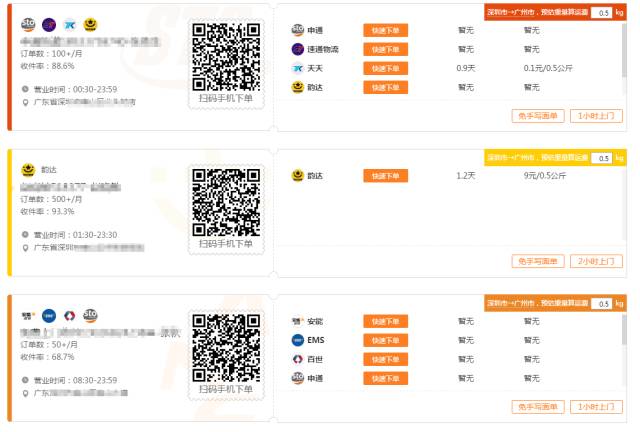Screen dimensions: 640x432
Task: Click location pin icon in second card
Action: pos(25,248)
